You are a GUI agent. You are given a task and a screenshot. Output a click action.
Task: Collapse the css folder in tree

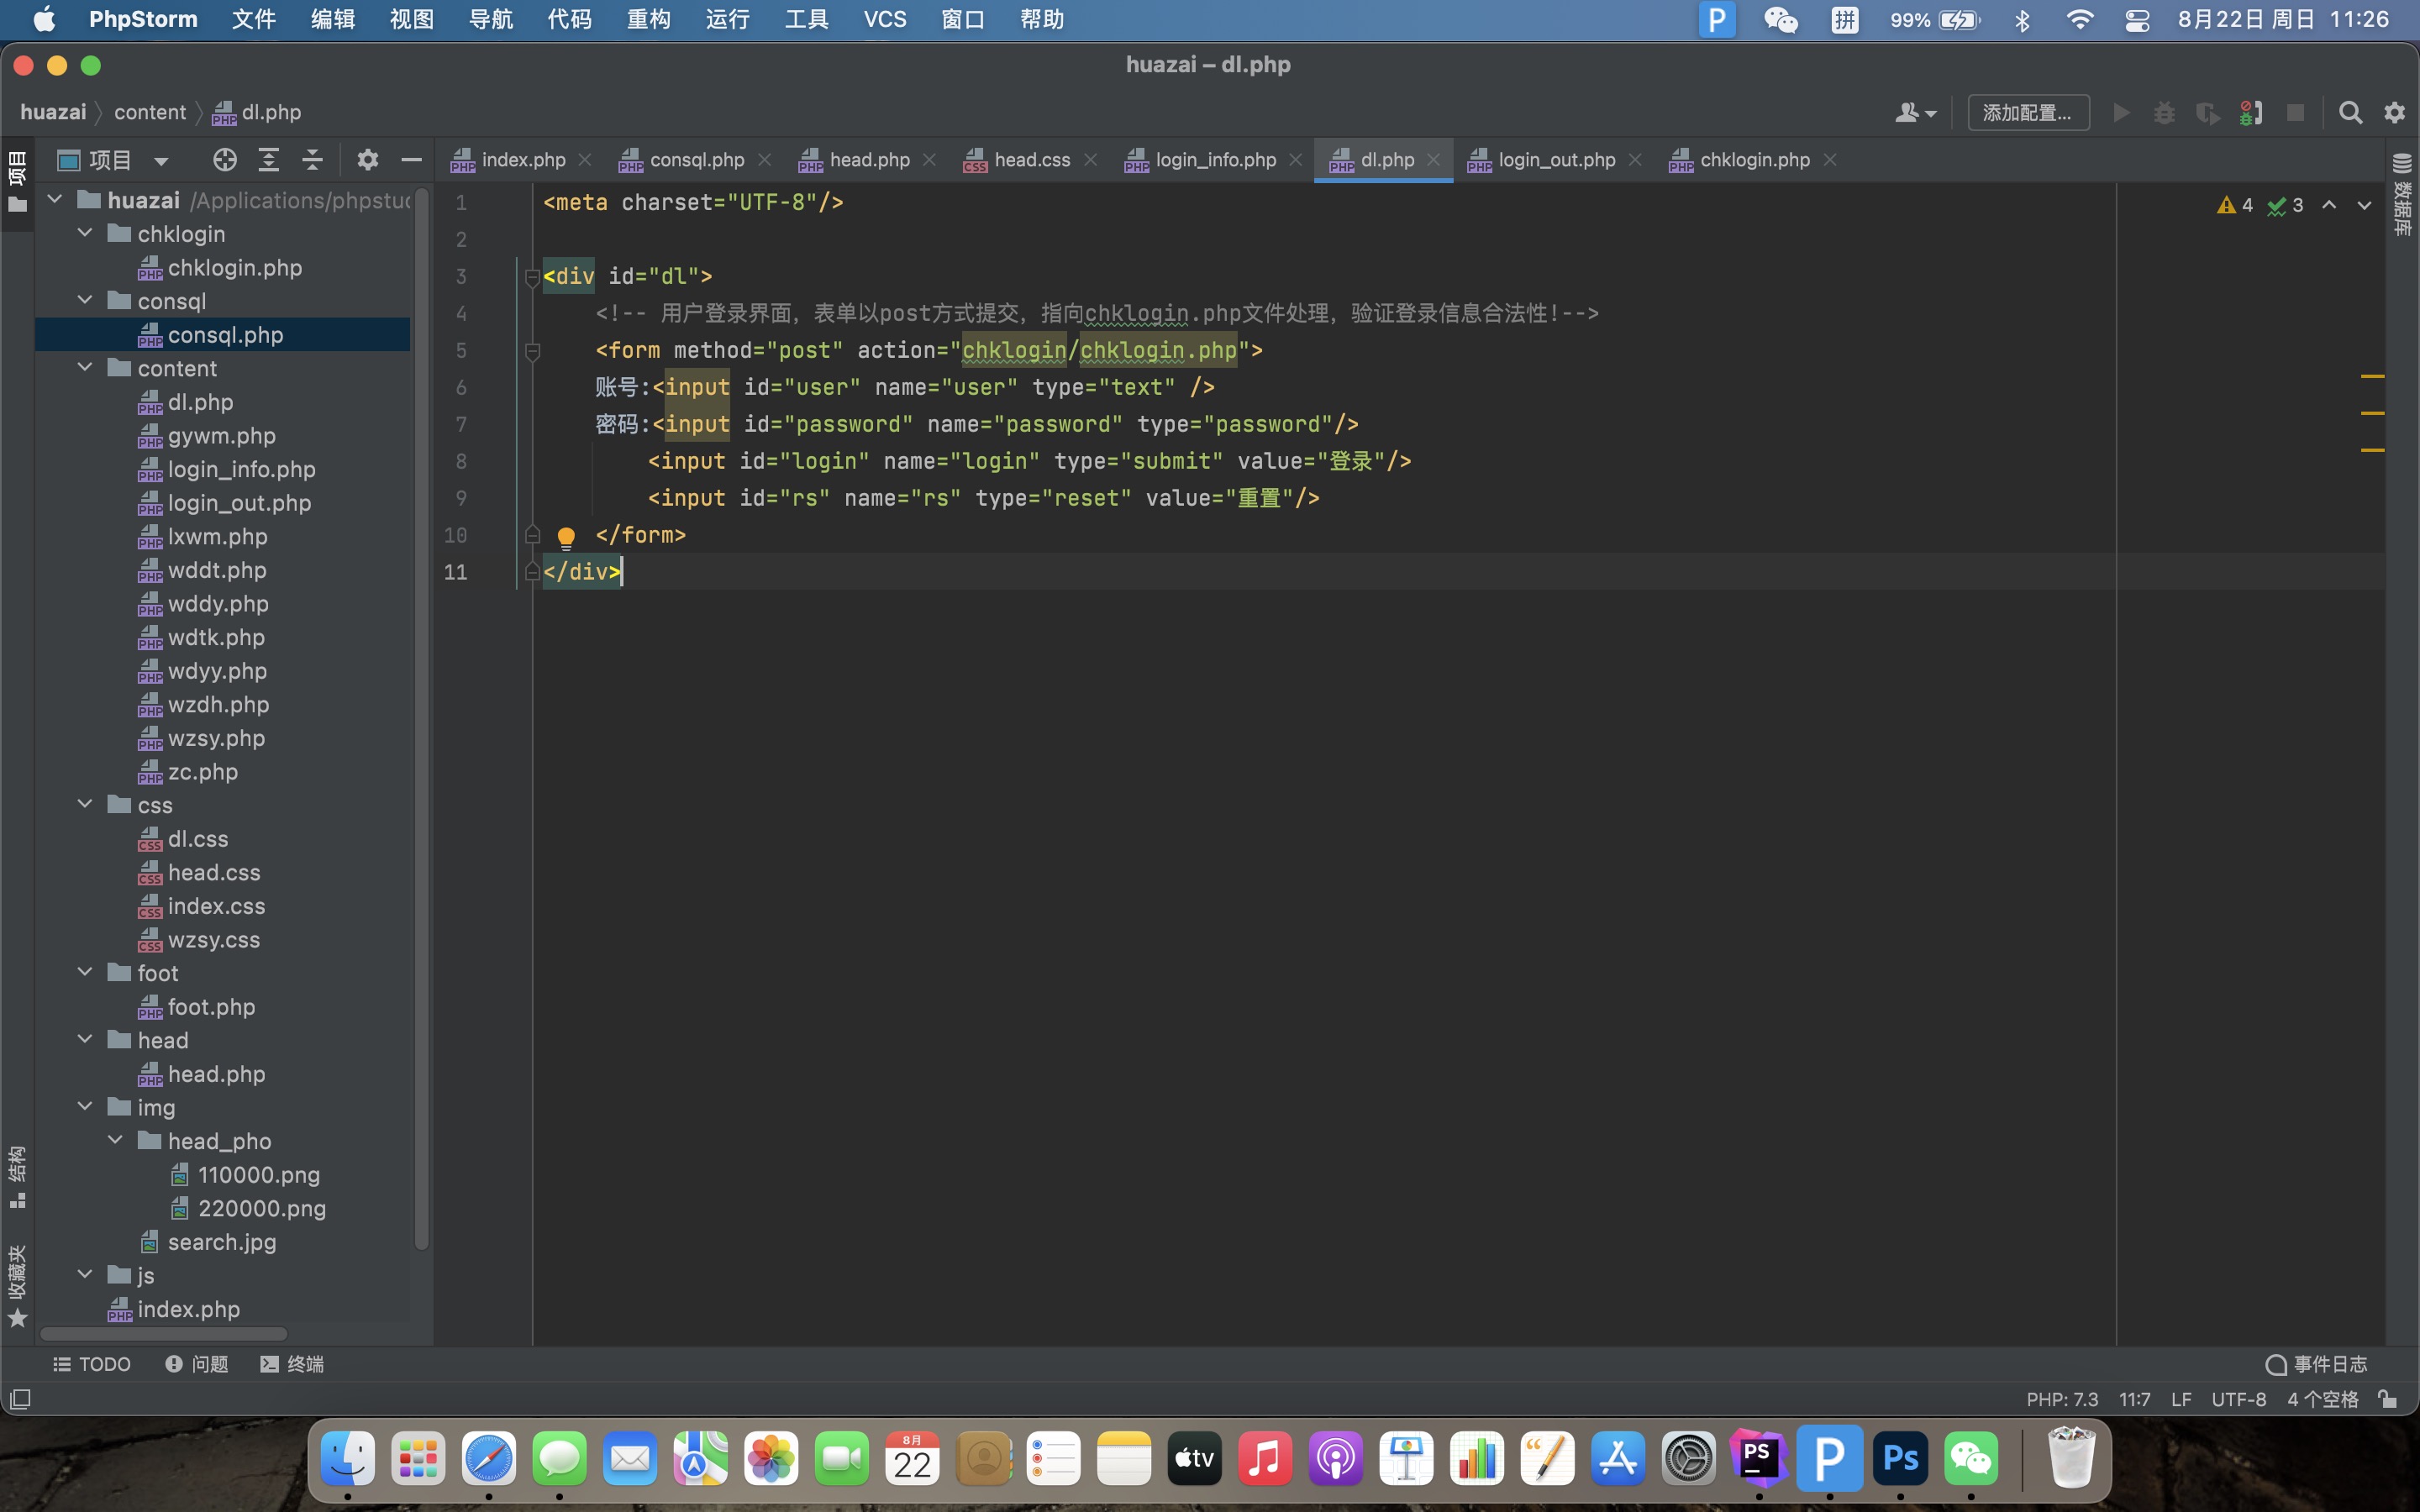click(x=86, y=805)
